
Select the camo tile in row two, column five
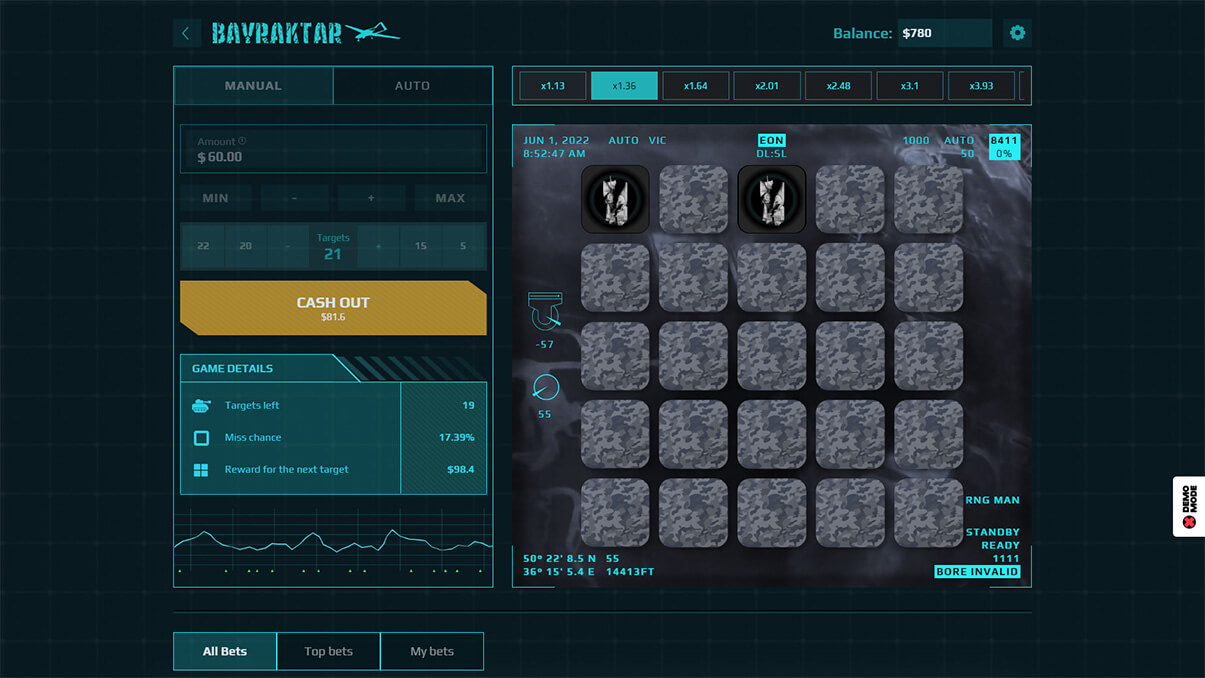929,278
